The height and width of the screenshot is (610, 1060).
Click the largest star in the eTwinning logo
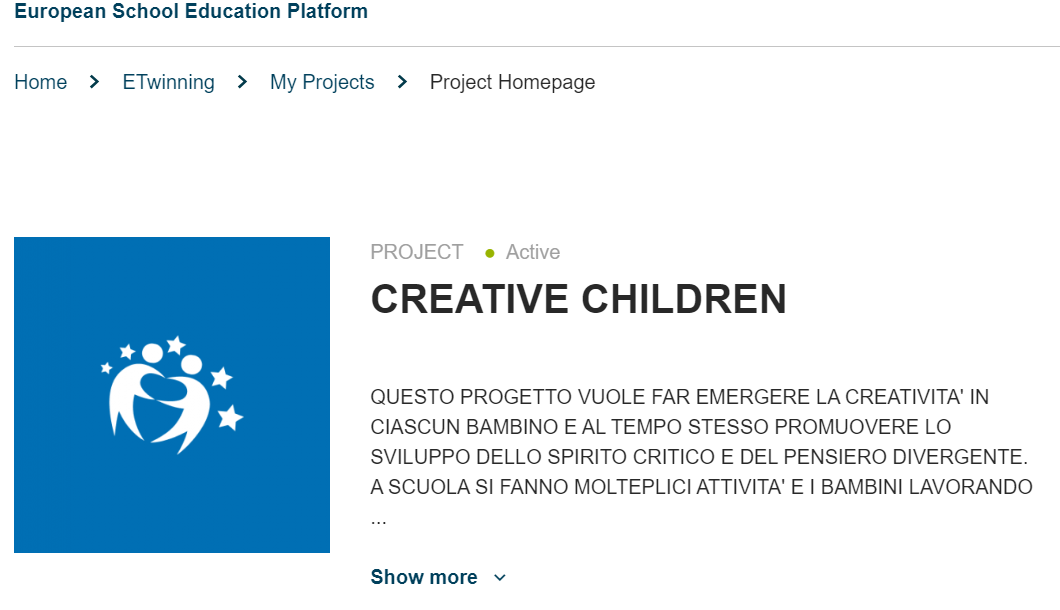(x=231, y=417)
